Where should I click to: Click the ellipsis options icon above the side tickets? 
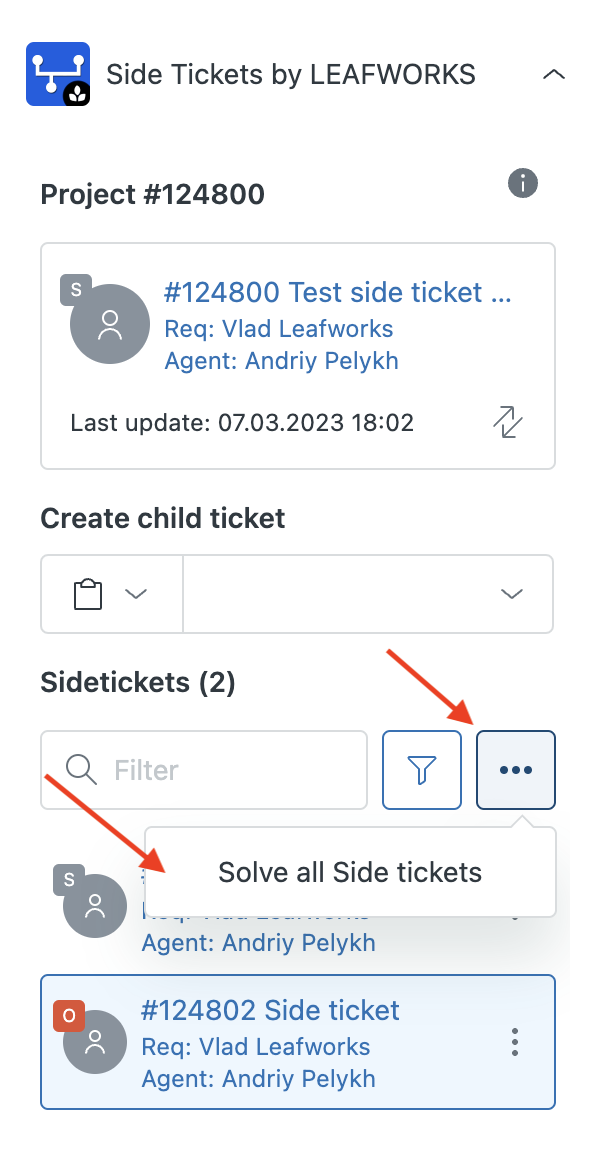pyautogui.click(x=515, y=770)
